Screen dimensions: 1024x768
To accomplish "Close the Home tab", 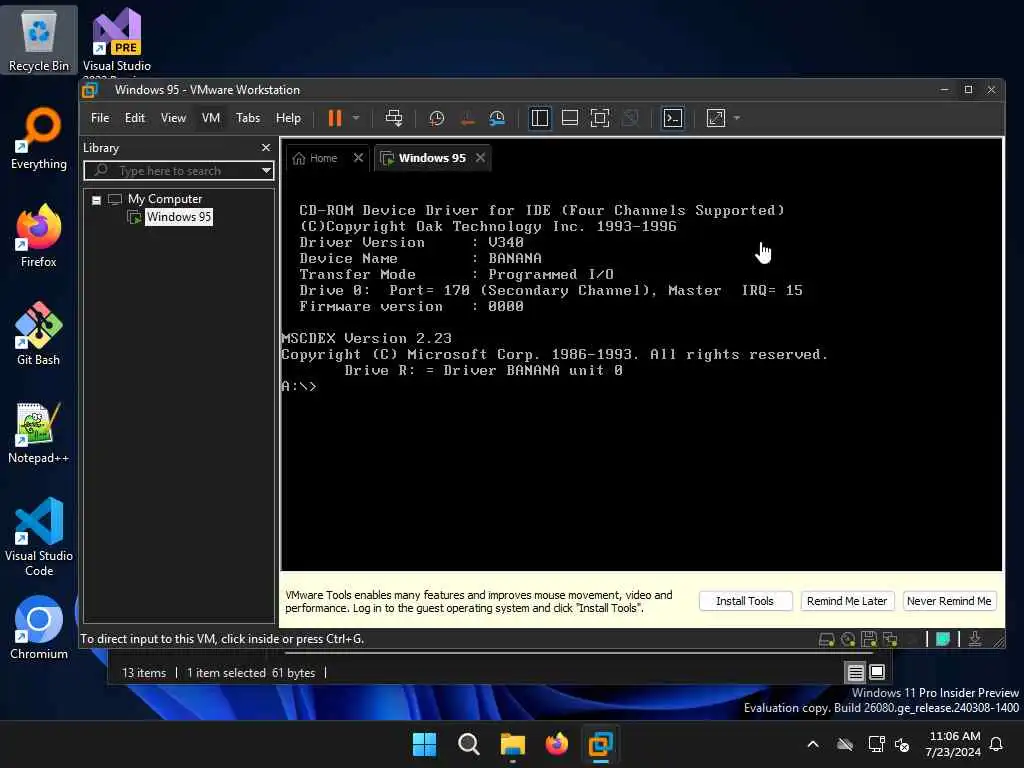I will (x=358, y=157).
